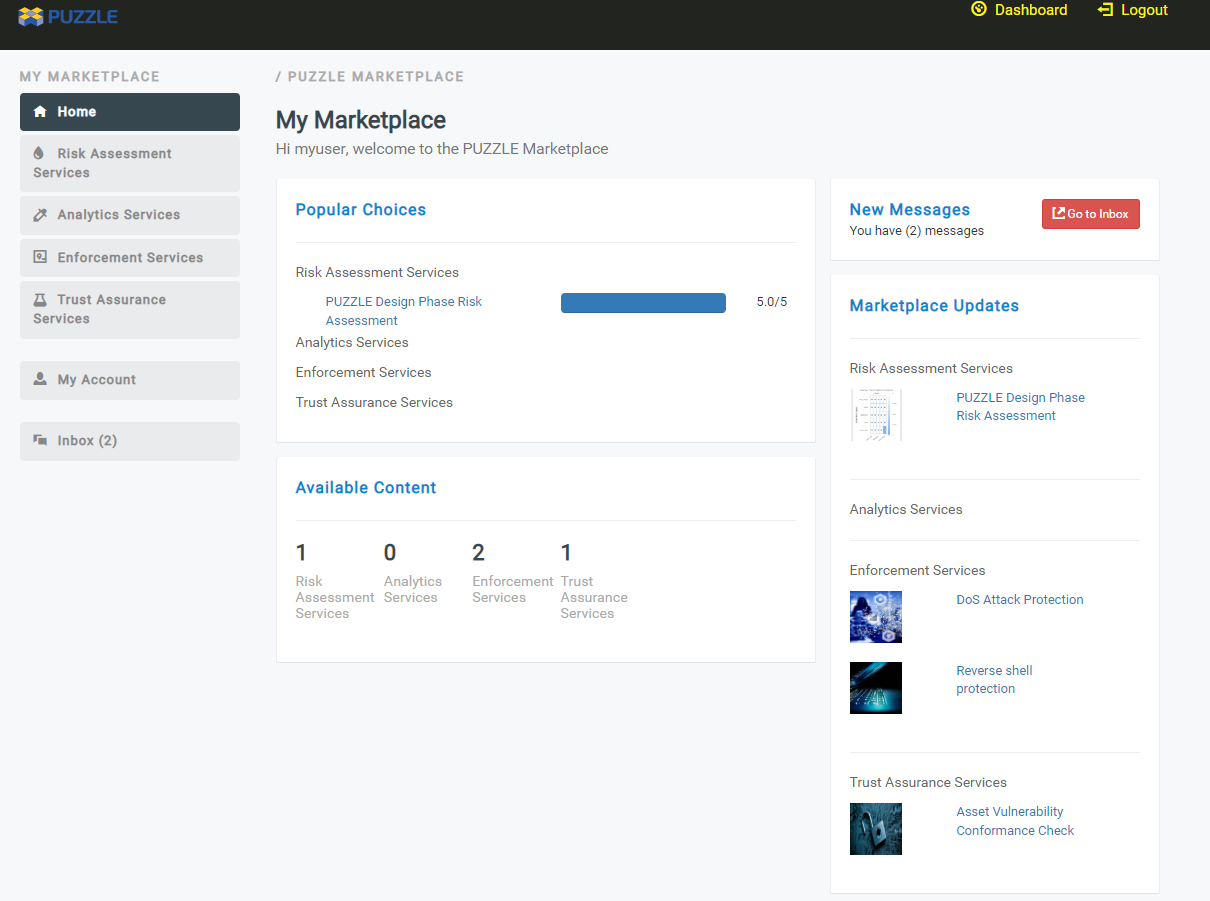Click the Reverse shell protection thumbnail
Image resolution: width=1210 pixels, height=901 pixels.
(x=876, y=688)
